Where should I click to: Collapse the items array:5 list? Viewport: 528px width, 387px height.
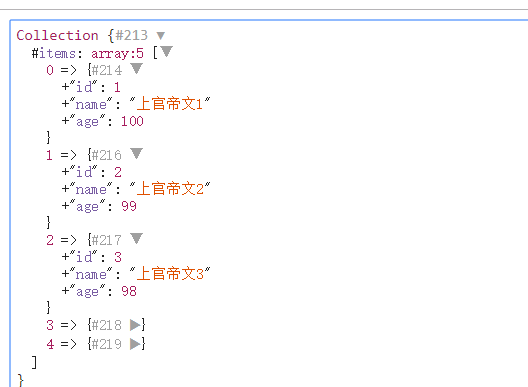(167, 52)
